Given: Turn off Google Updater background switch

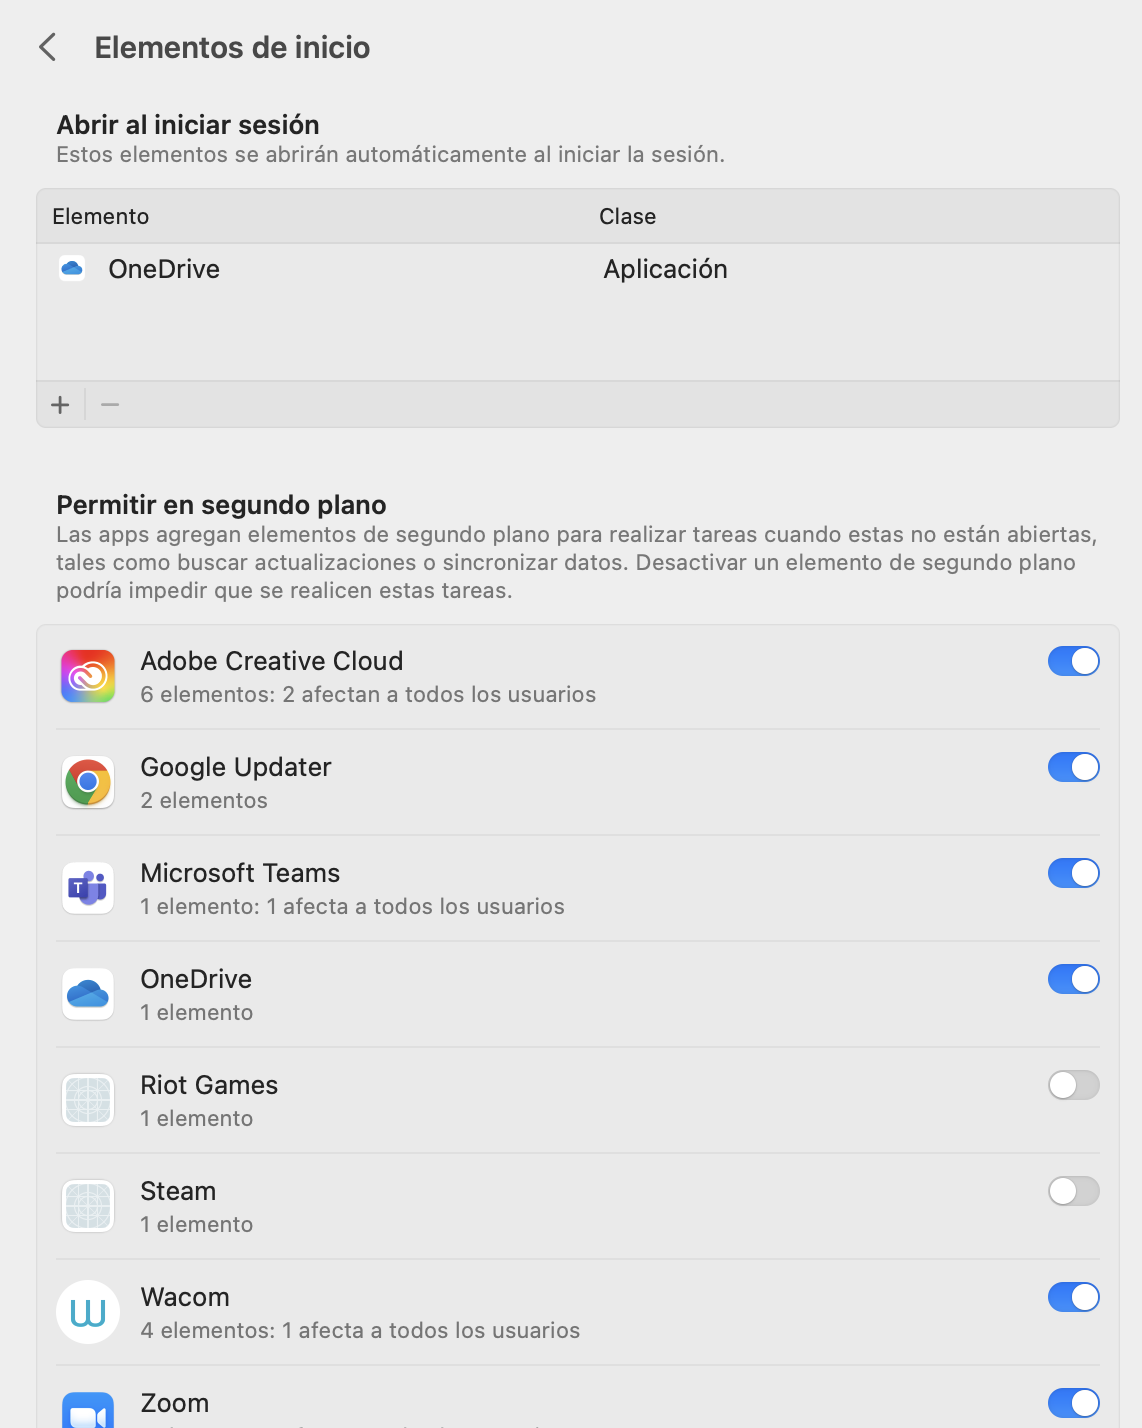Looking at the screenshot, I should 1073,768.
